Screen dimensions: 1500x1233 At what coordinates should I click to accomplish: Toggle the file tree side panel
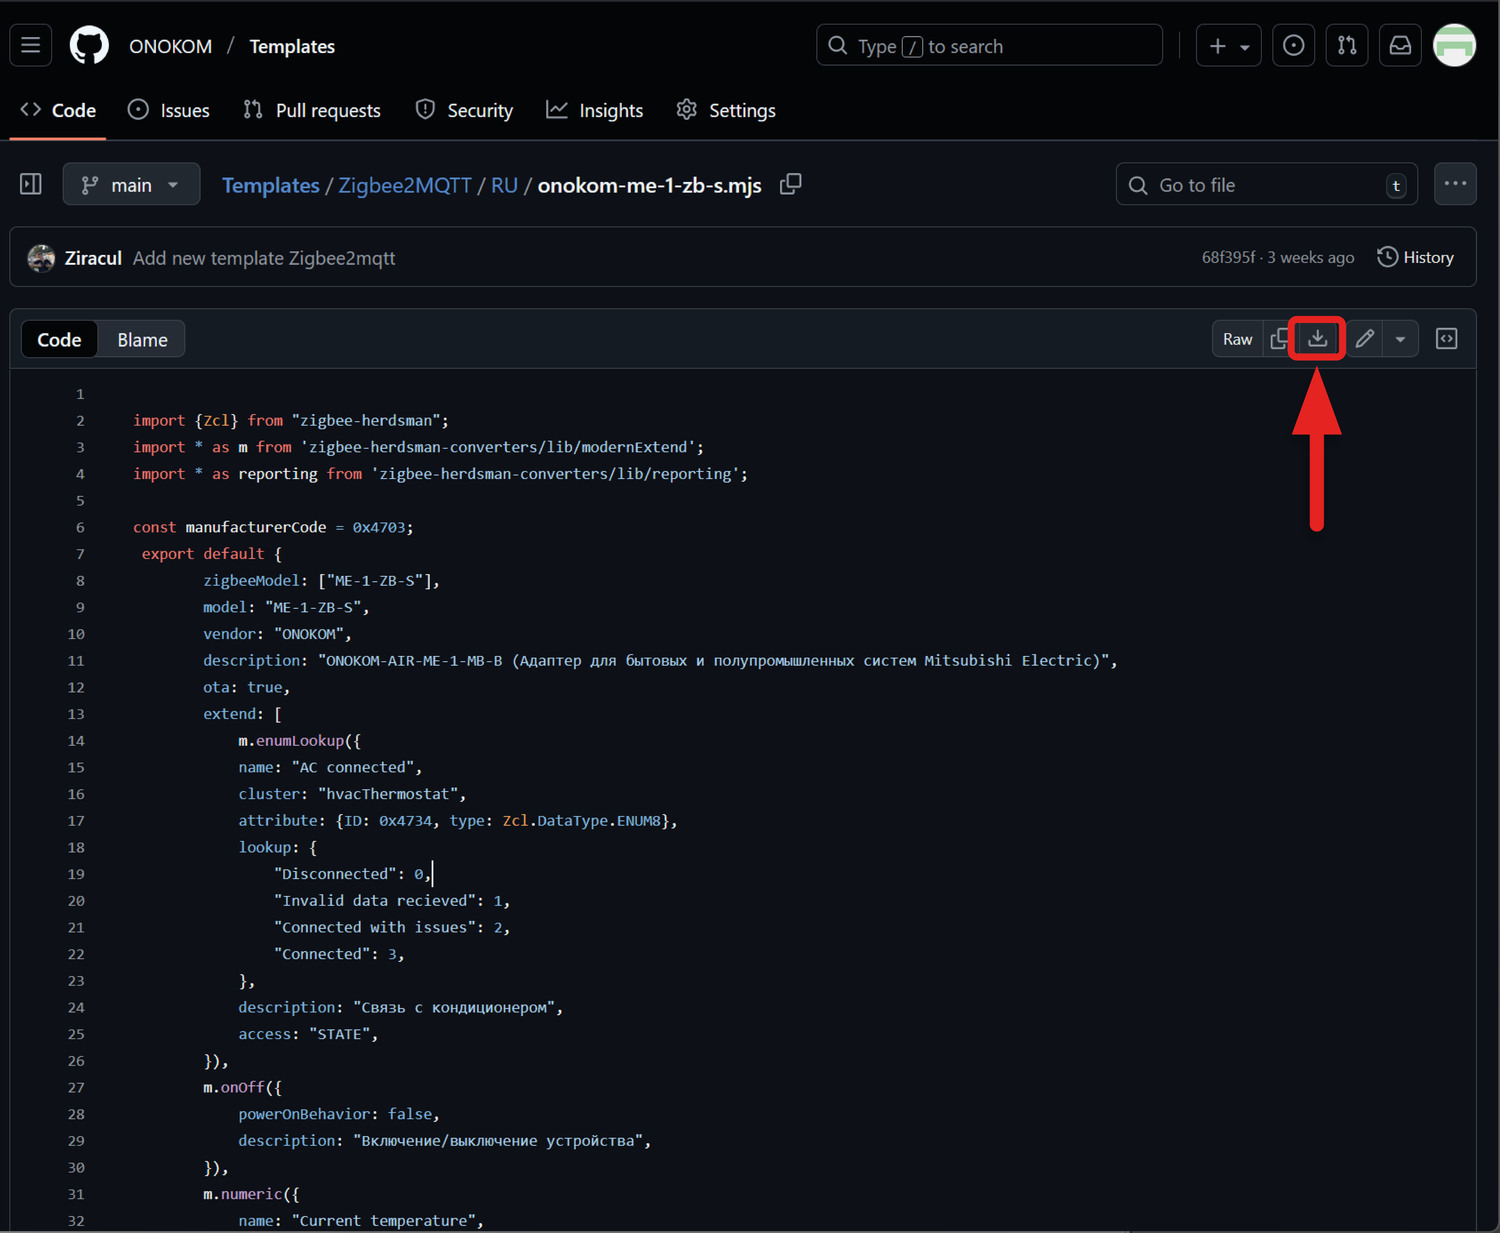[x=31, y=185]
